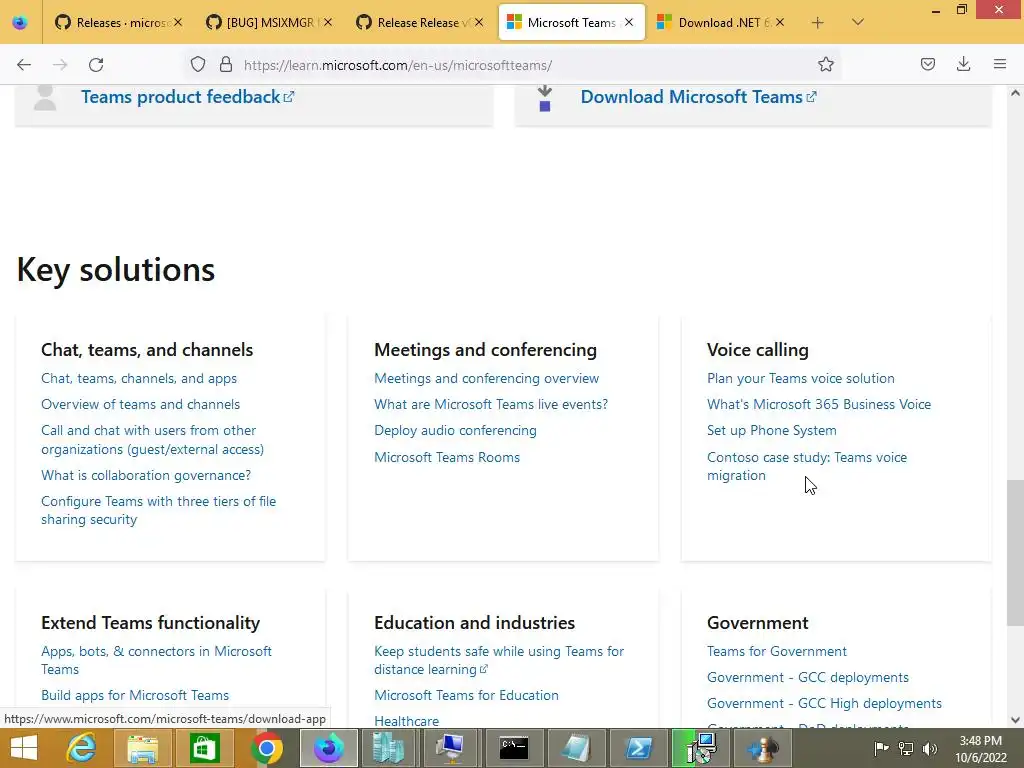Open Keep students safe link
The image size is (1024, 768).
tap(499, 660)
